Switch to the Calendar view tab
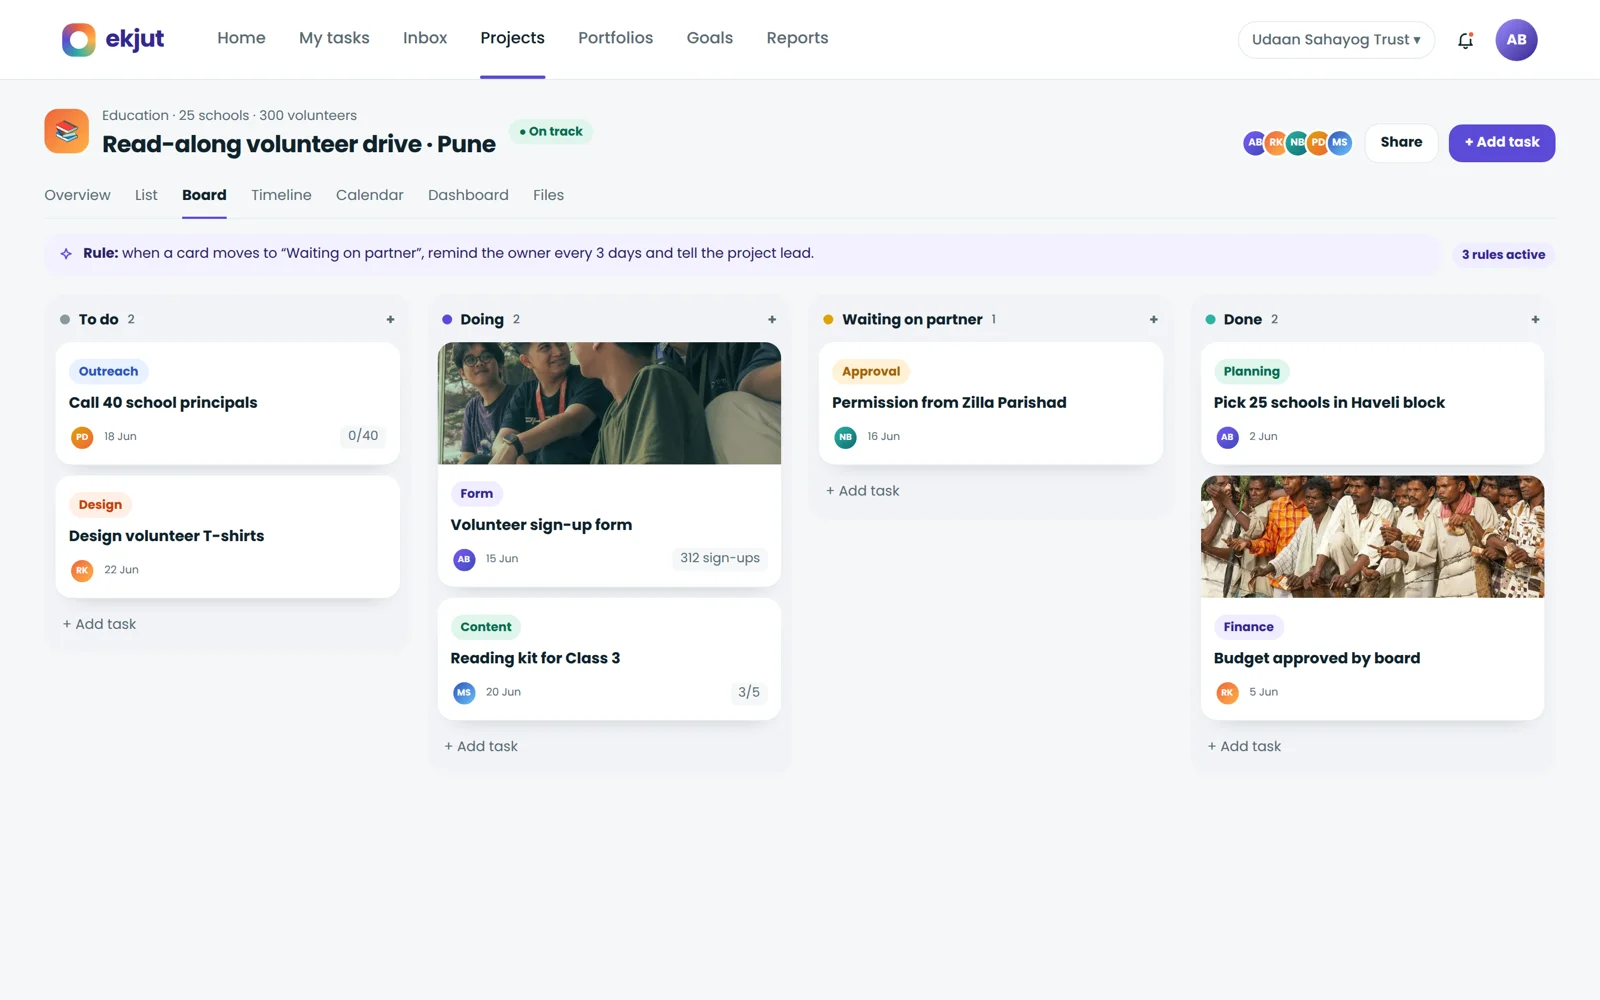The height and width of the screenshot is (1000, 1600). [370, 195]
